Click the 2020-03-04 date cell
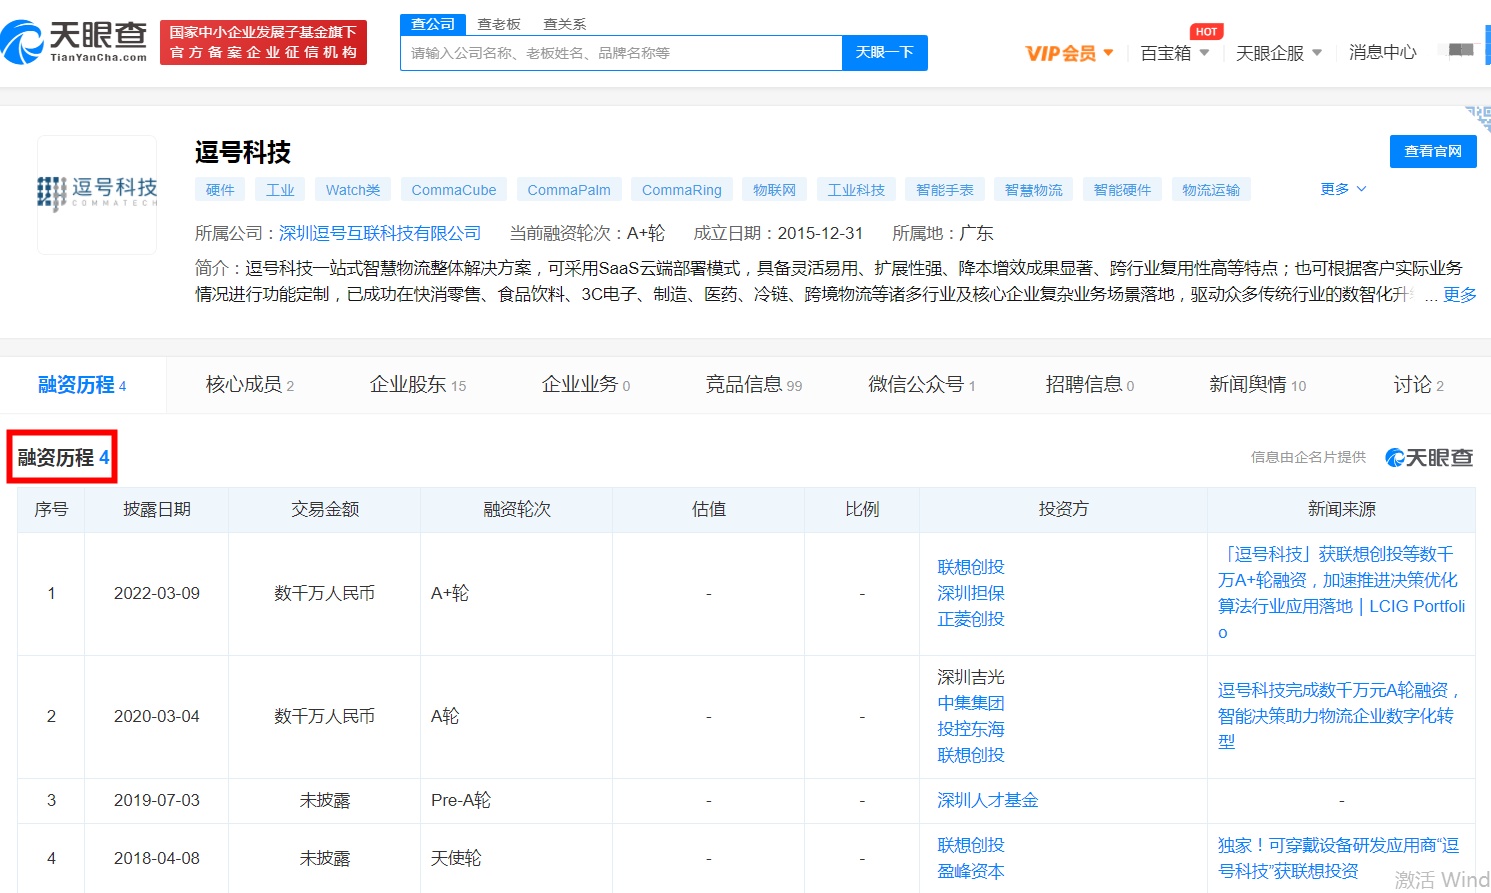 [x=157, y=716]
